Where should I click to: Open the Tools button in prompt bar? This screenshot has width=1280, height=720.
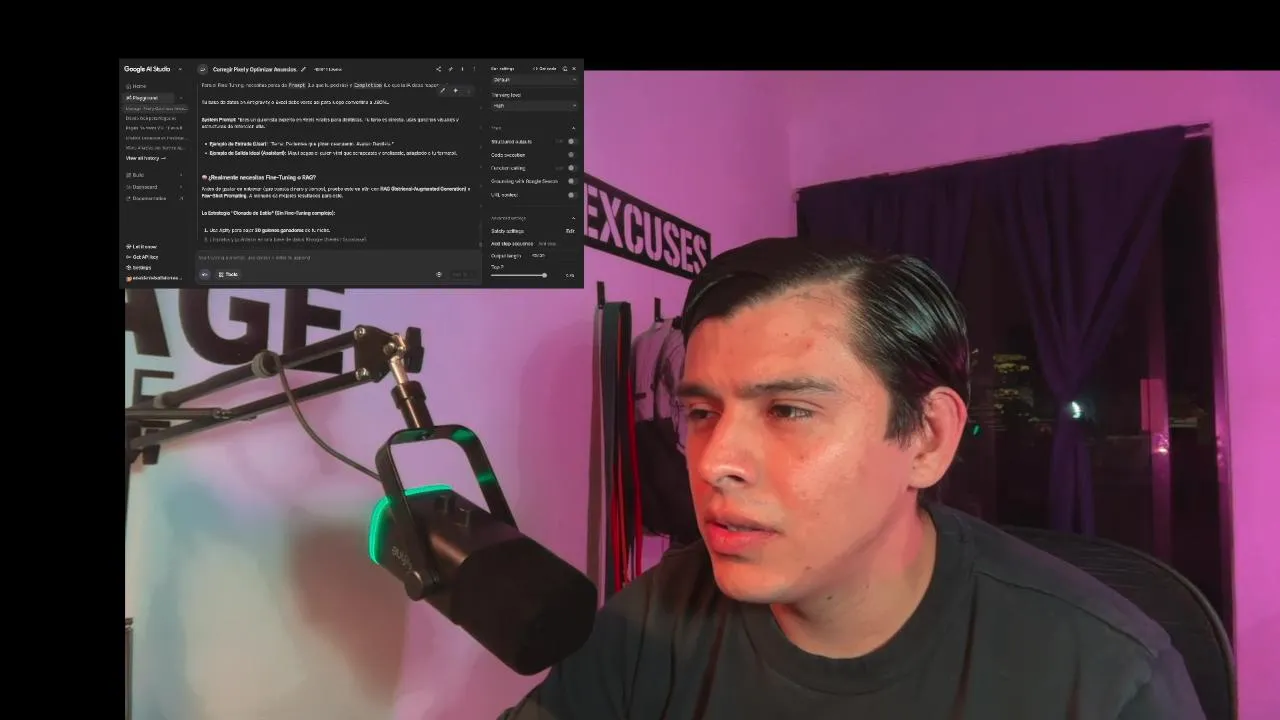point(229,274)
